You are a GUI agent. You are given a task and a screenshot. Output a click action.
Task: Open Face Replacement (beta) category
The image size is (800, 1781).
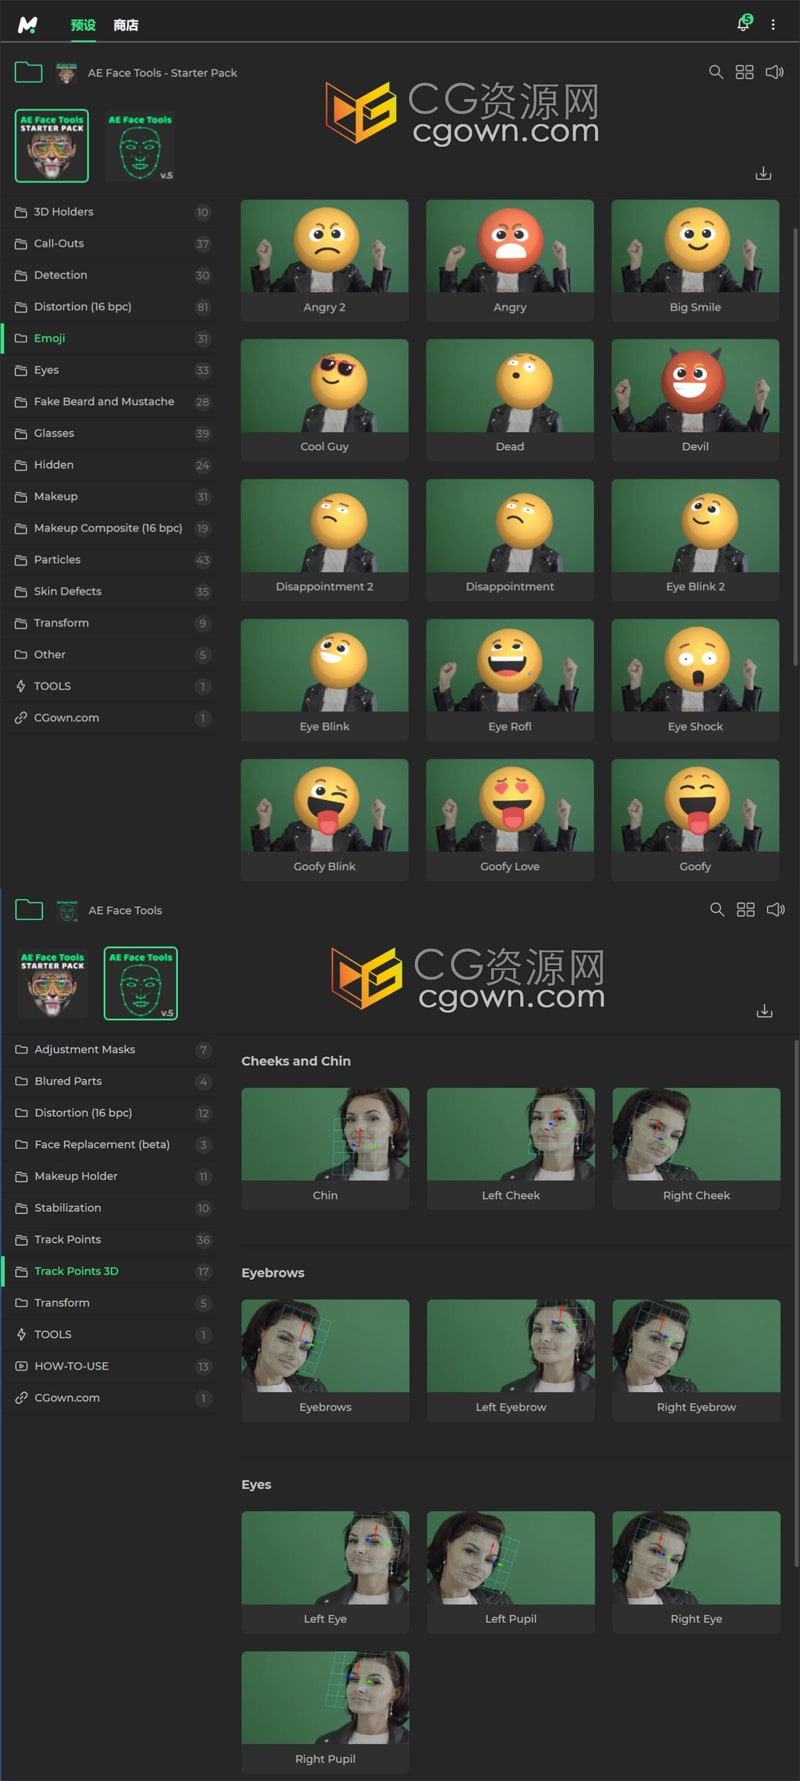tap(108, 1145)
